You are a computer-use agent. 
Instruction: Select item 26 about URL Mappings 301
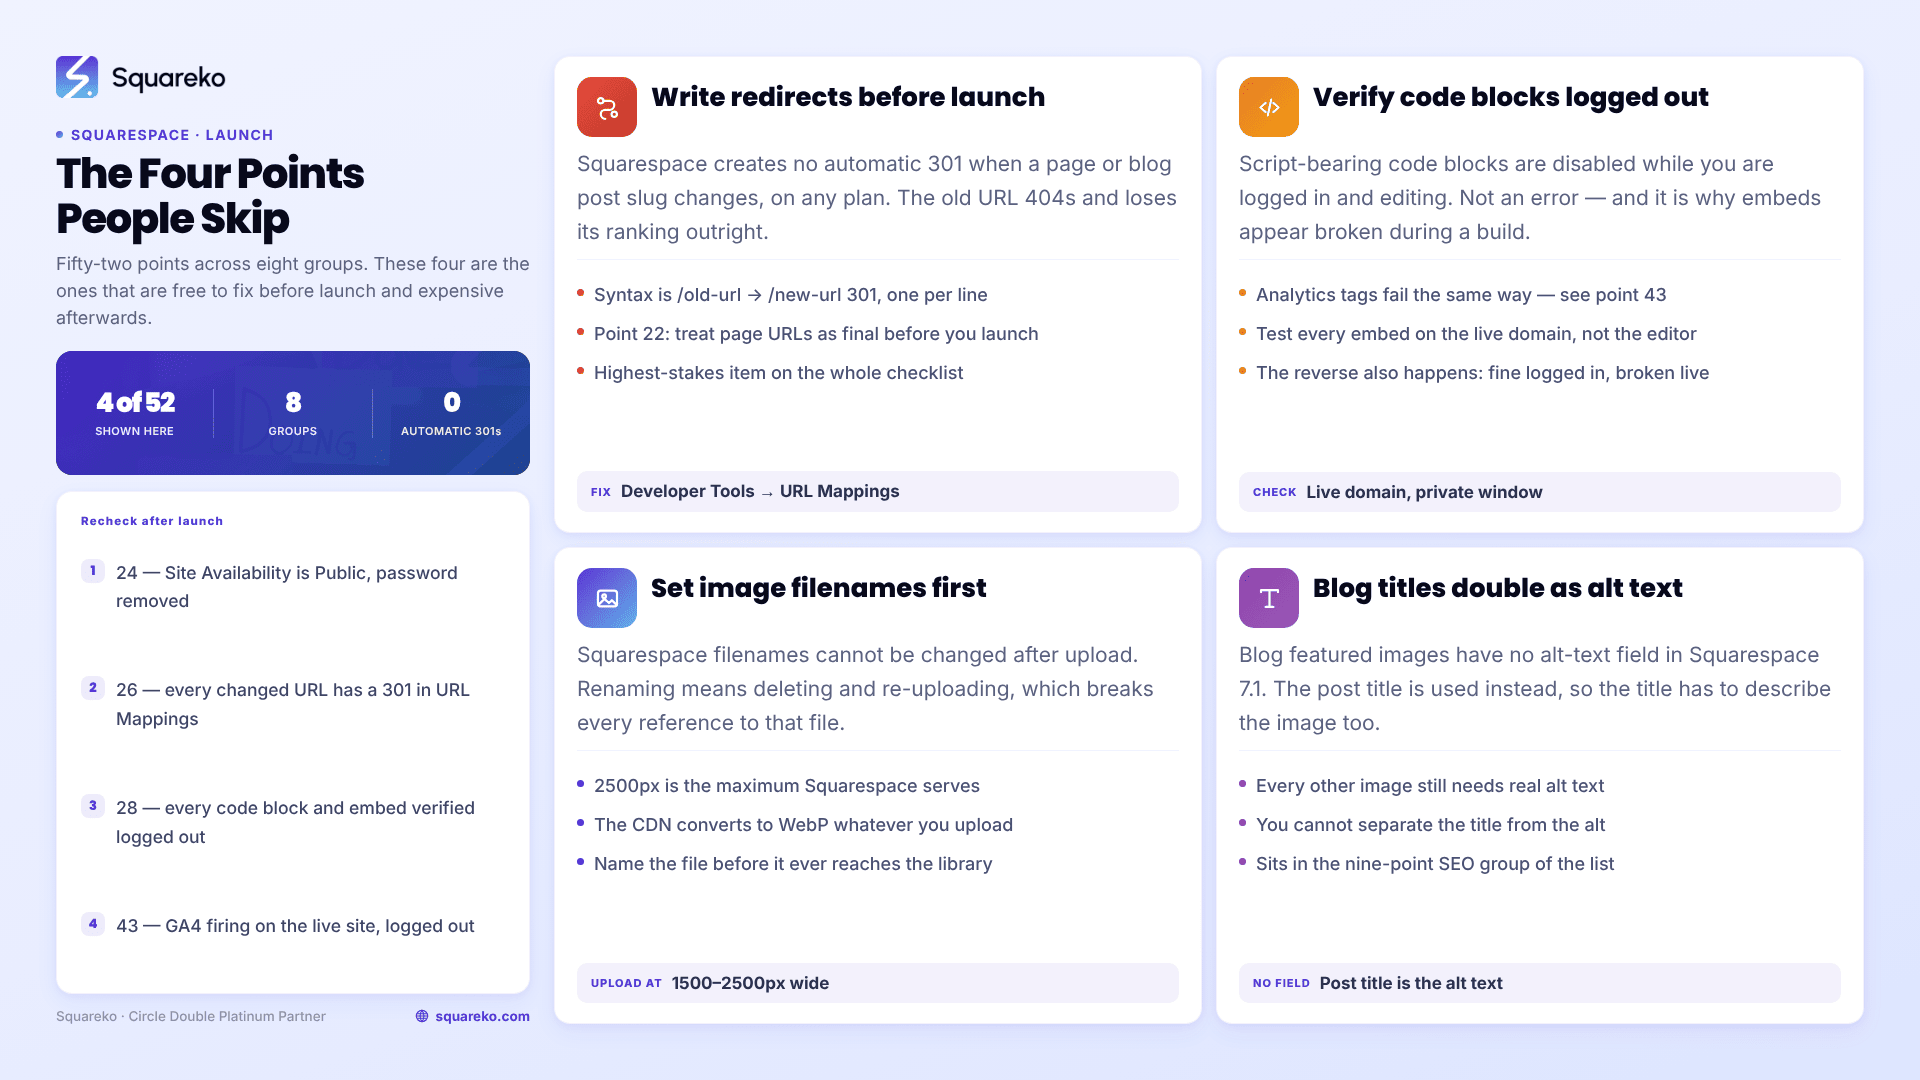click(293, 704)
